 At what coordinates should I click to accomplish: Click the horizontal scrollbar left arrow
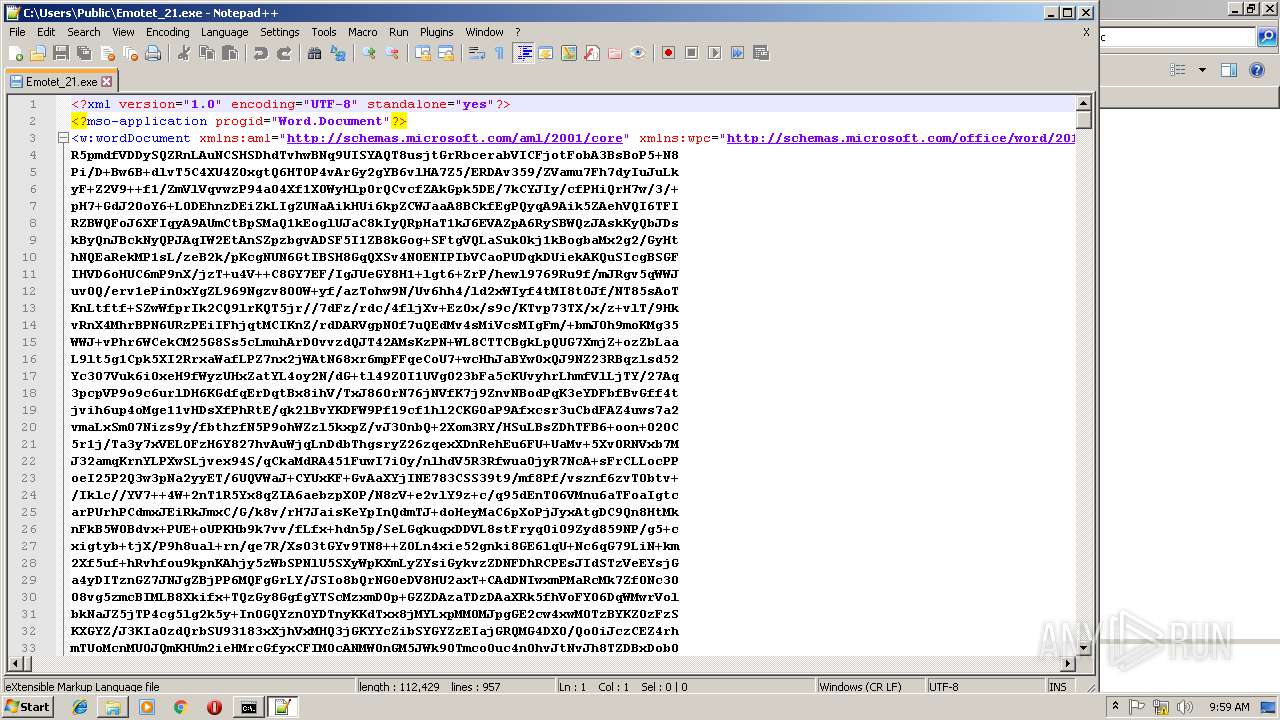[x=14, y=663]
